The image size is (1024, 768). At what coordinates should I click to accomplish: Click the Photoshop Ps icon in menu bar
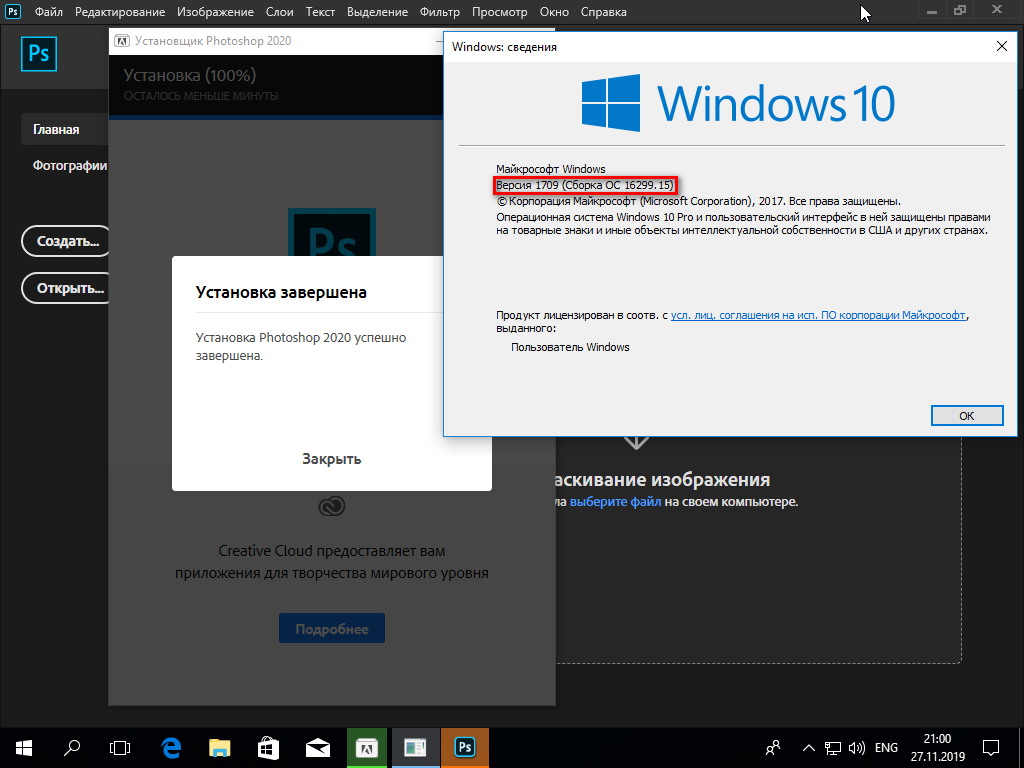click(x=13, y=12)
